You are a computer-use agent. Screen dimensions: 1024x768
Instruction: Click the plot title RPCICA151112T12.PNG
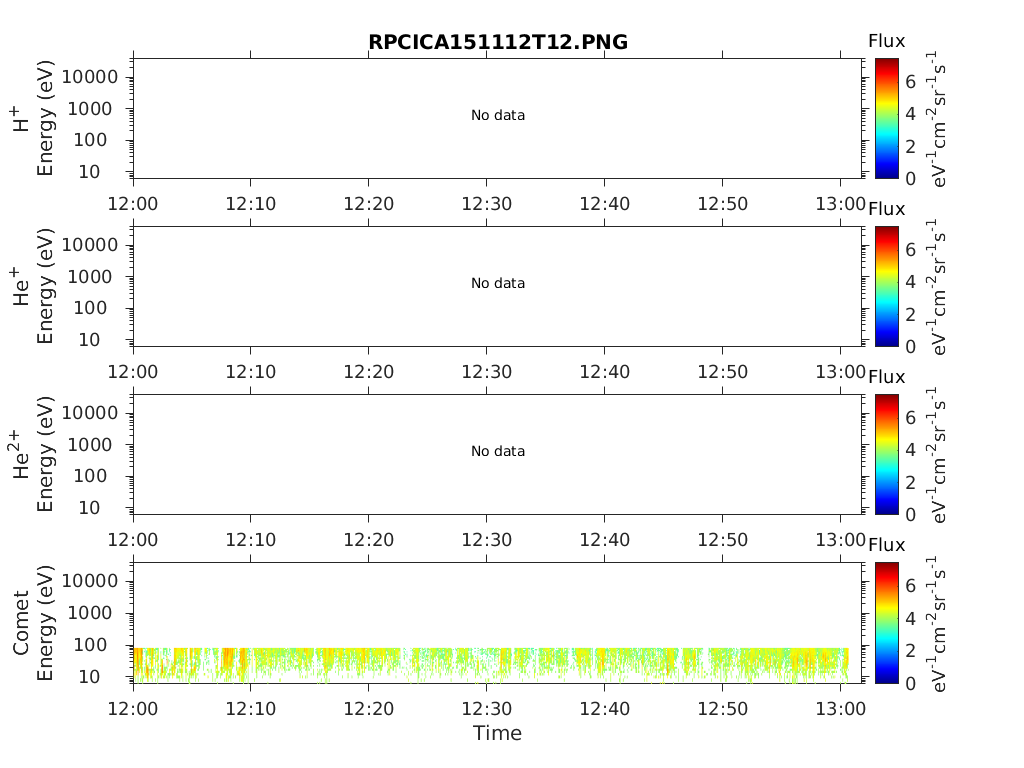pos(498,42)
